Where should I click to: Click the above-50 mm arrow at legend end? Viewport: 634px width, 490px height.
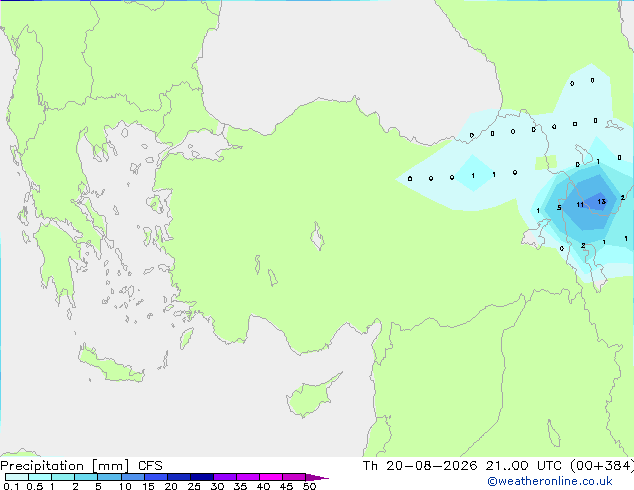pos(316,477)
